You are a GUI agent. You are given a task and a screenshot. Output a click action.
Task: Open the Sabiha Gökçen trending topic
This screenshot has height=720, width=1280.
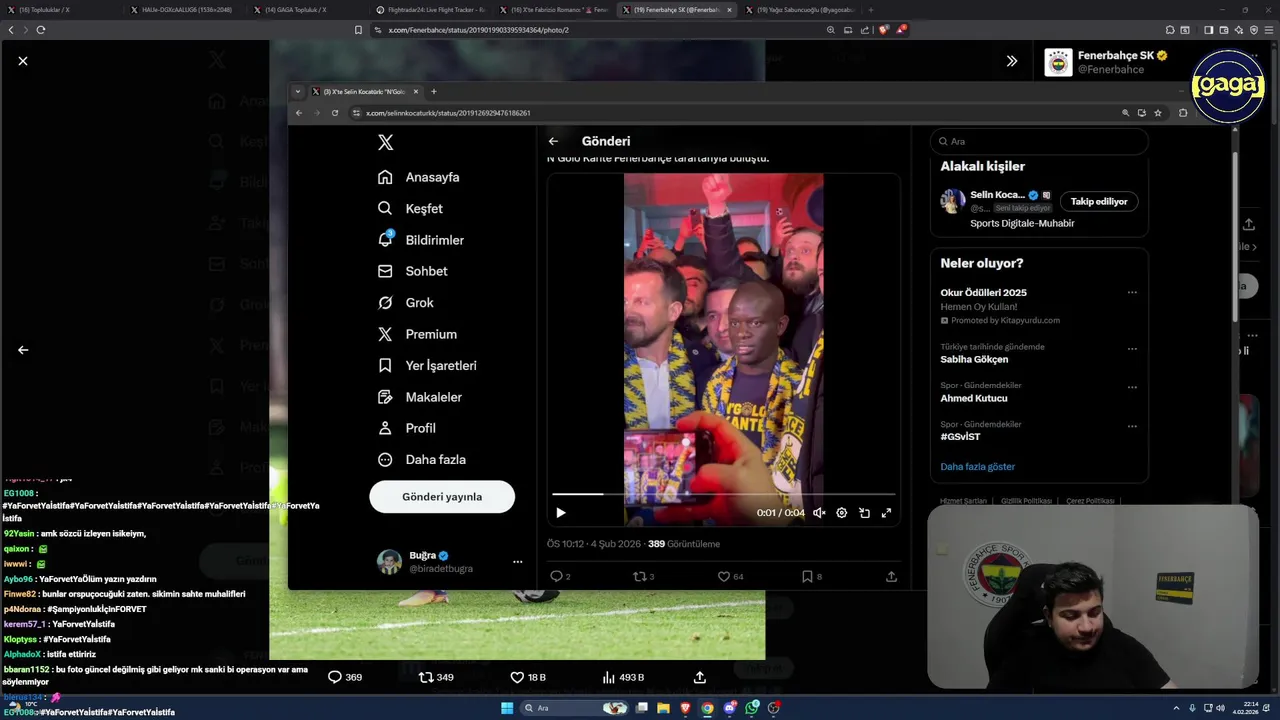974,359
